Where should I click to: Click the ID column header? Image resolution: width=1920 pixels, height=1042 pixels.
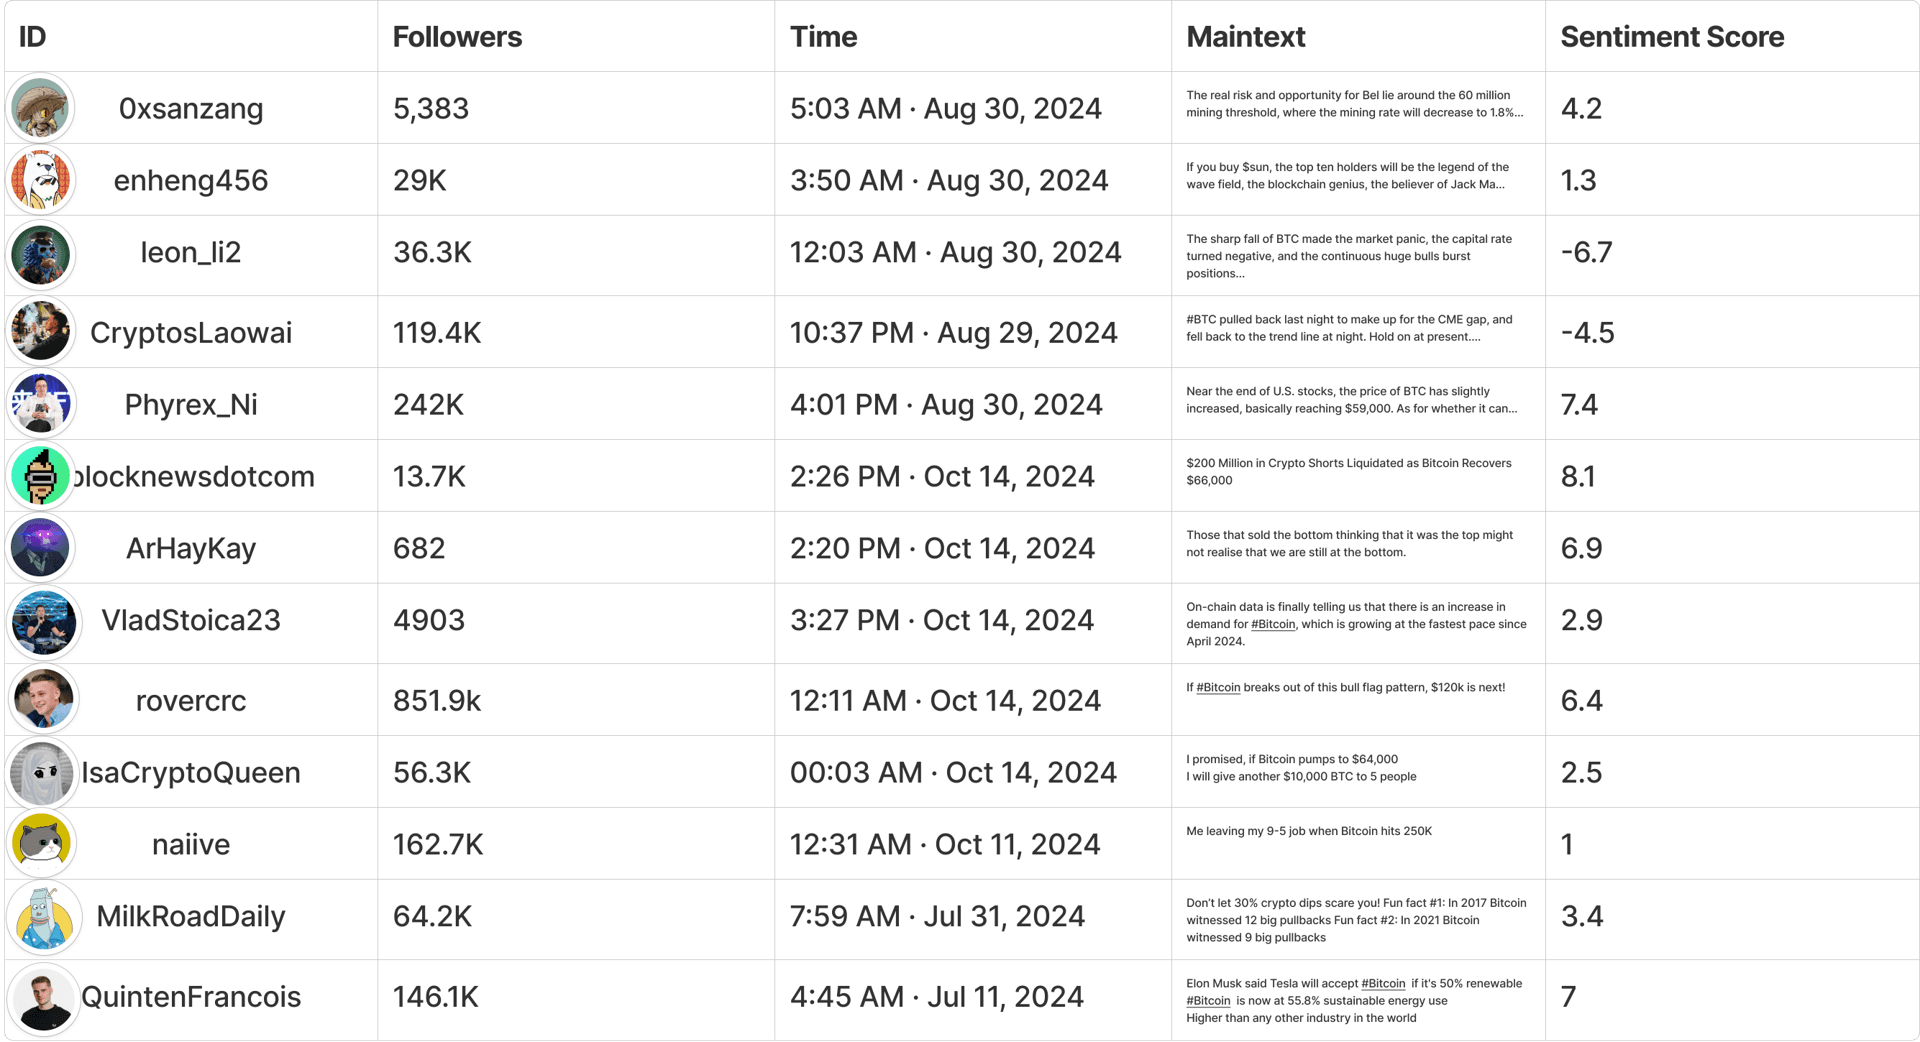[x=33, y=37]
